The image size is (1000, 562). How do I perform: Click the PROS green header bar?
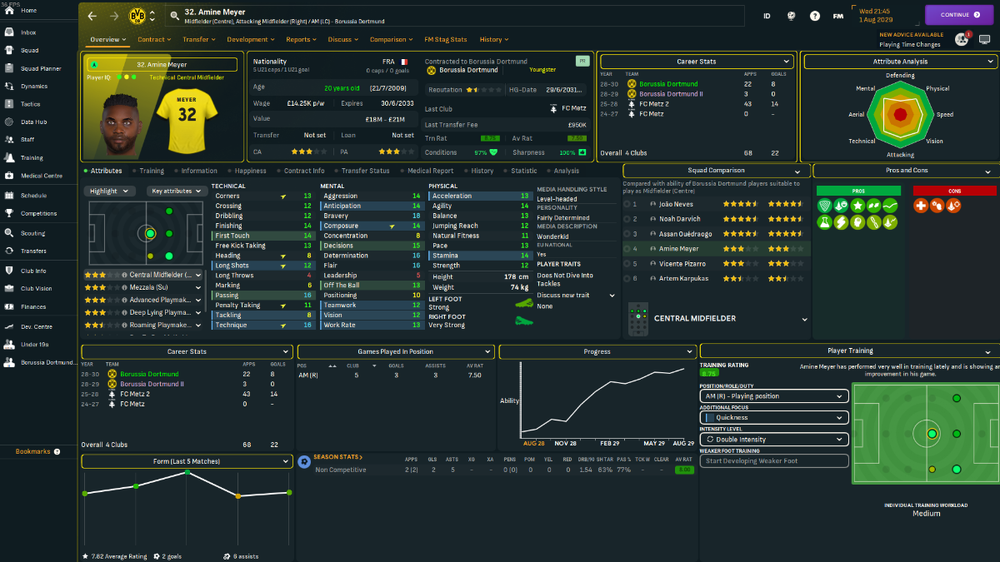pos(858,191)
